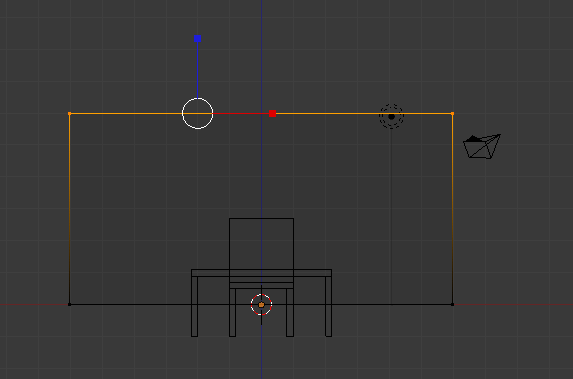Click the chair's left leg
Viewport: 573px width, 379px height.
(232, 312)
